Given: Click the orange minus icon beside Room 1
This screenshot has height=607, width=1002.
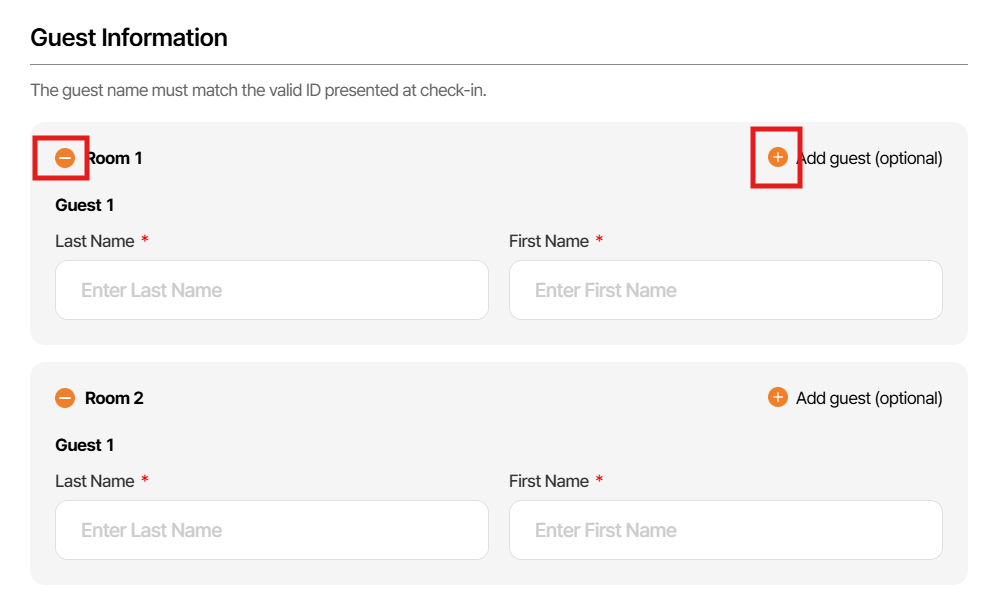Looking at the screenshot, I should coord(65,158).
